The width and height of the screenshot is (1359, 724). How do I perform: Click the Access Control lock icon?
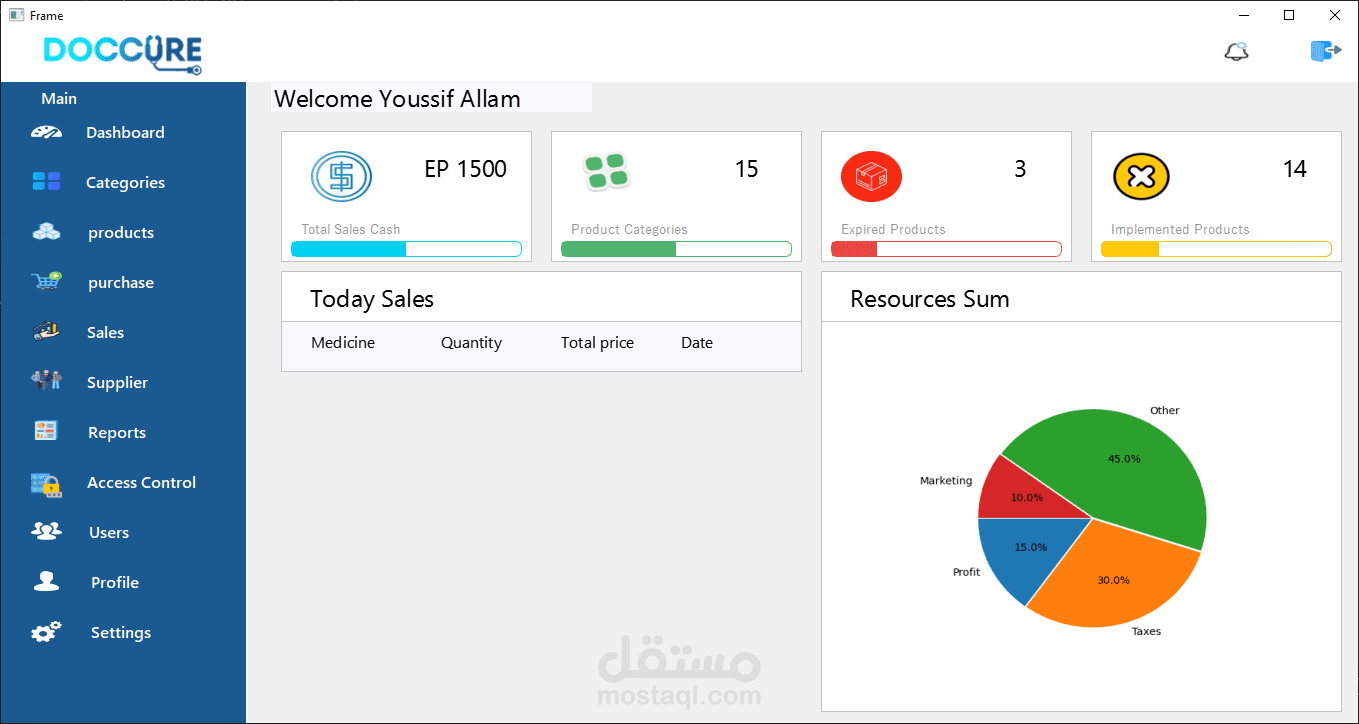point(46,484)
